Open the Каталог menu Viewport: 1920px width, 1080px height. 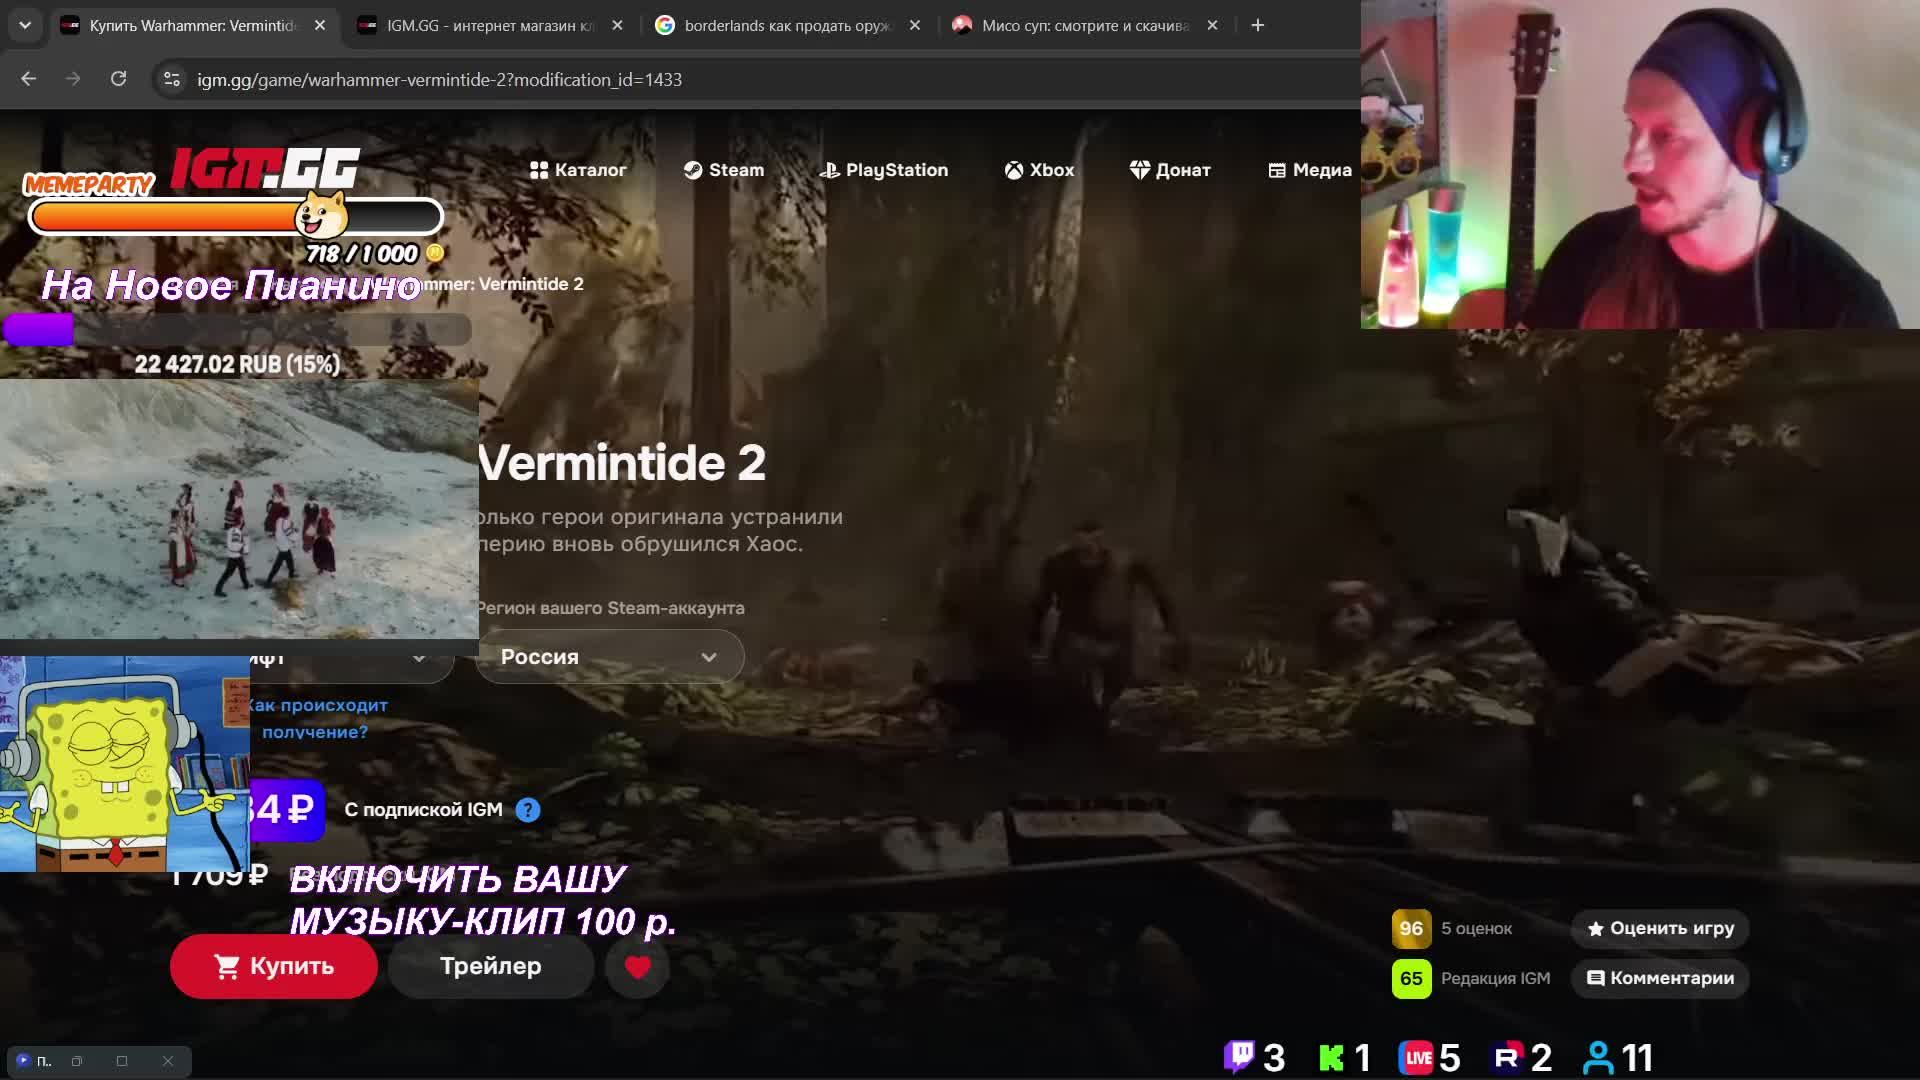point(578,170)
